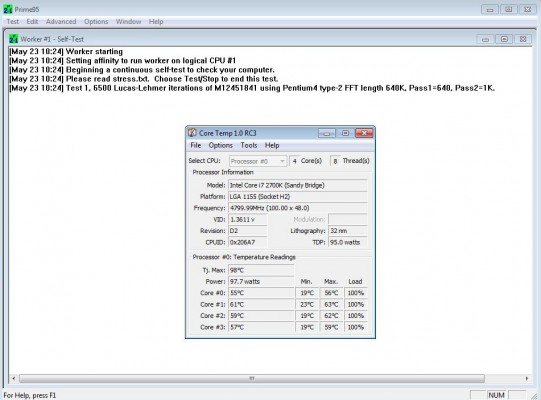Viewport: 541px width, 400px height.
Task: Click Core #1 min temperature 23°C
Action: (307, 304)
